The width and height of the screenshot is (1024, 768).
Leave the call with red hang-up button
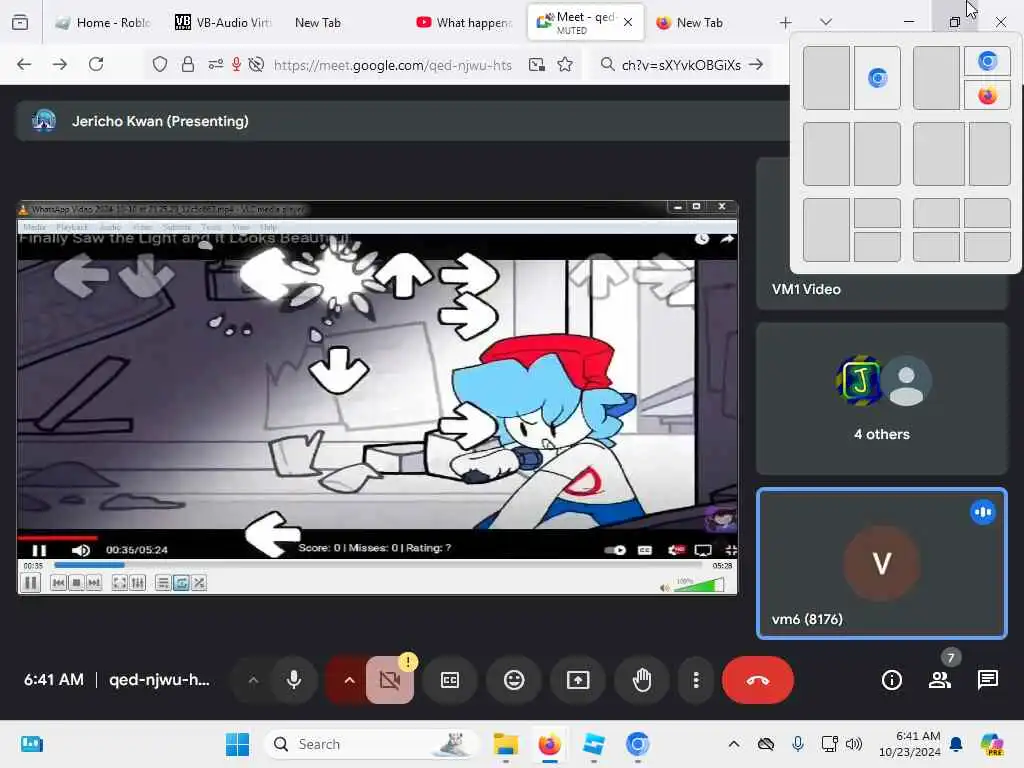coord(758,680)
